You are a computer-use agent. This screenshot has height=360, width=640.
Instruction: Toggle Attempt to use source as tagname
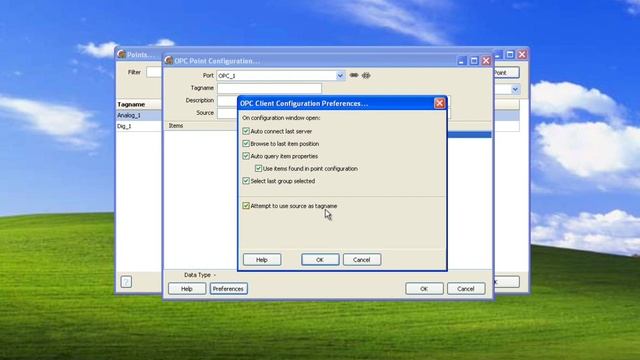(246, 206)
